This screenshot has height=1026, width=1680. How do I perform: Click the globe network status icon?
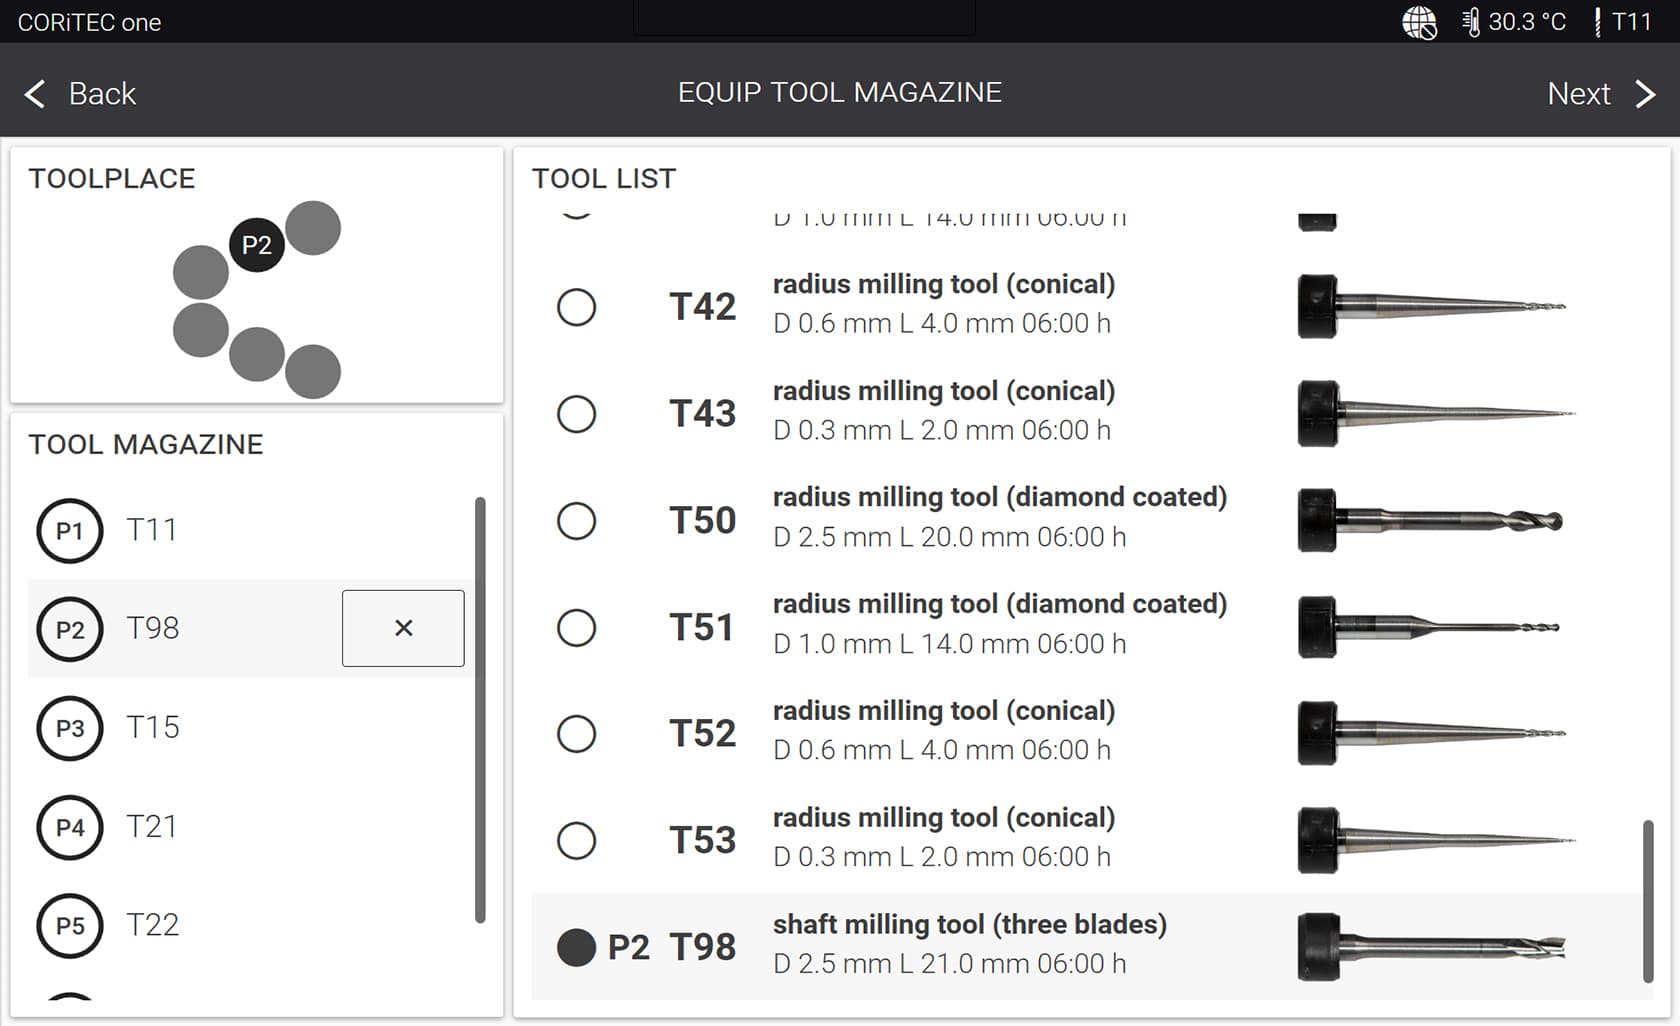(1418, 22)
